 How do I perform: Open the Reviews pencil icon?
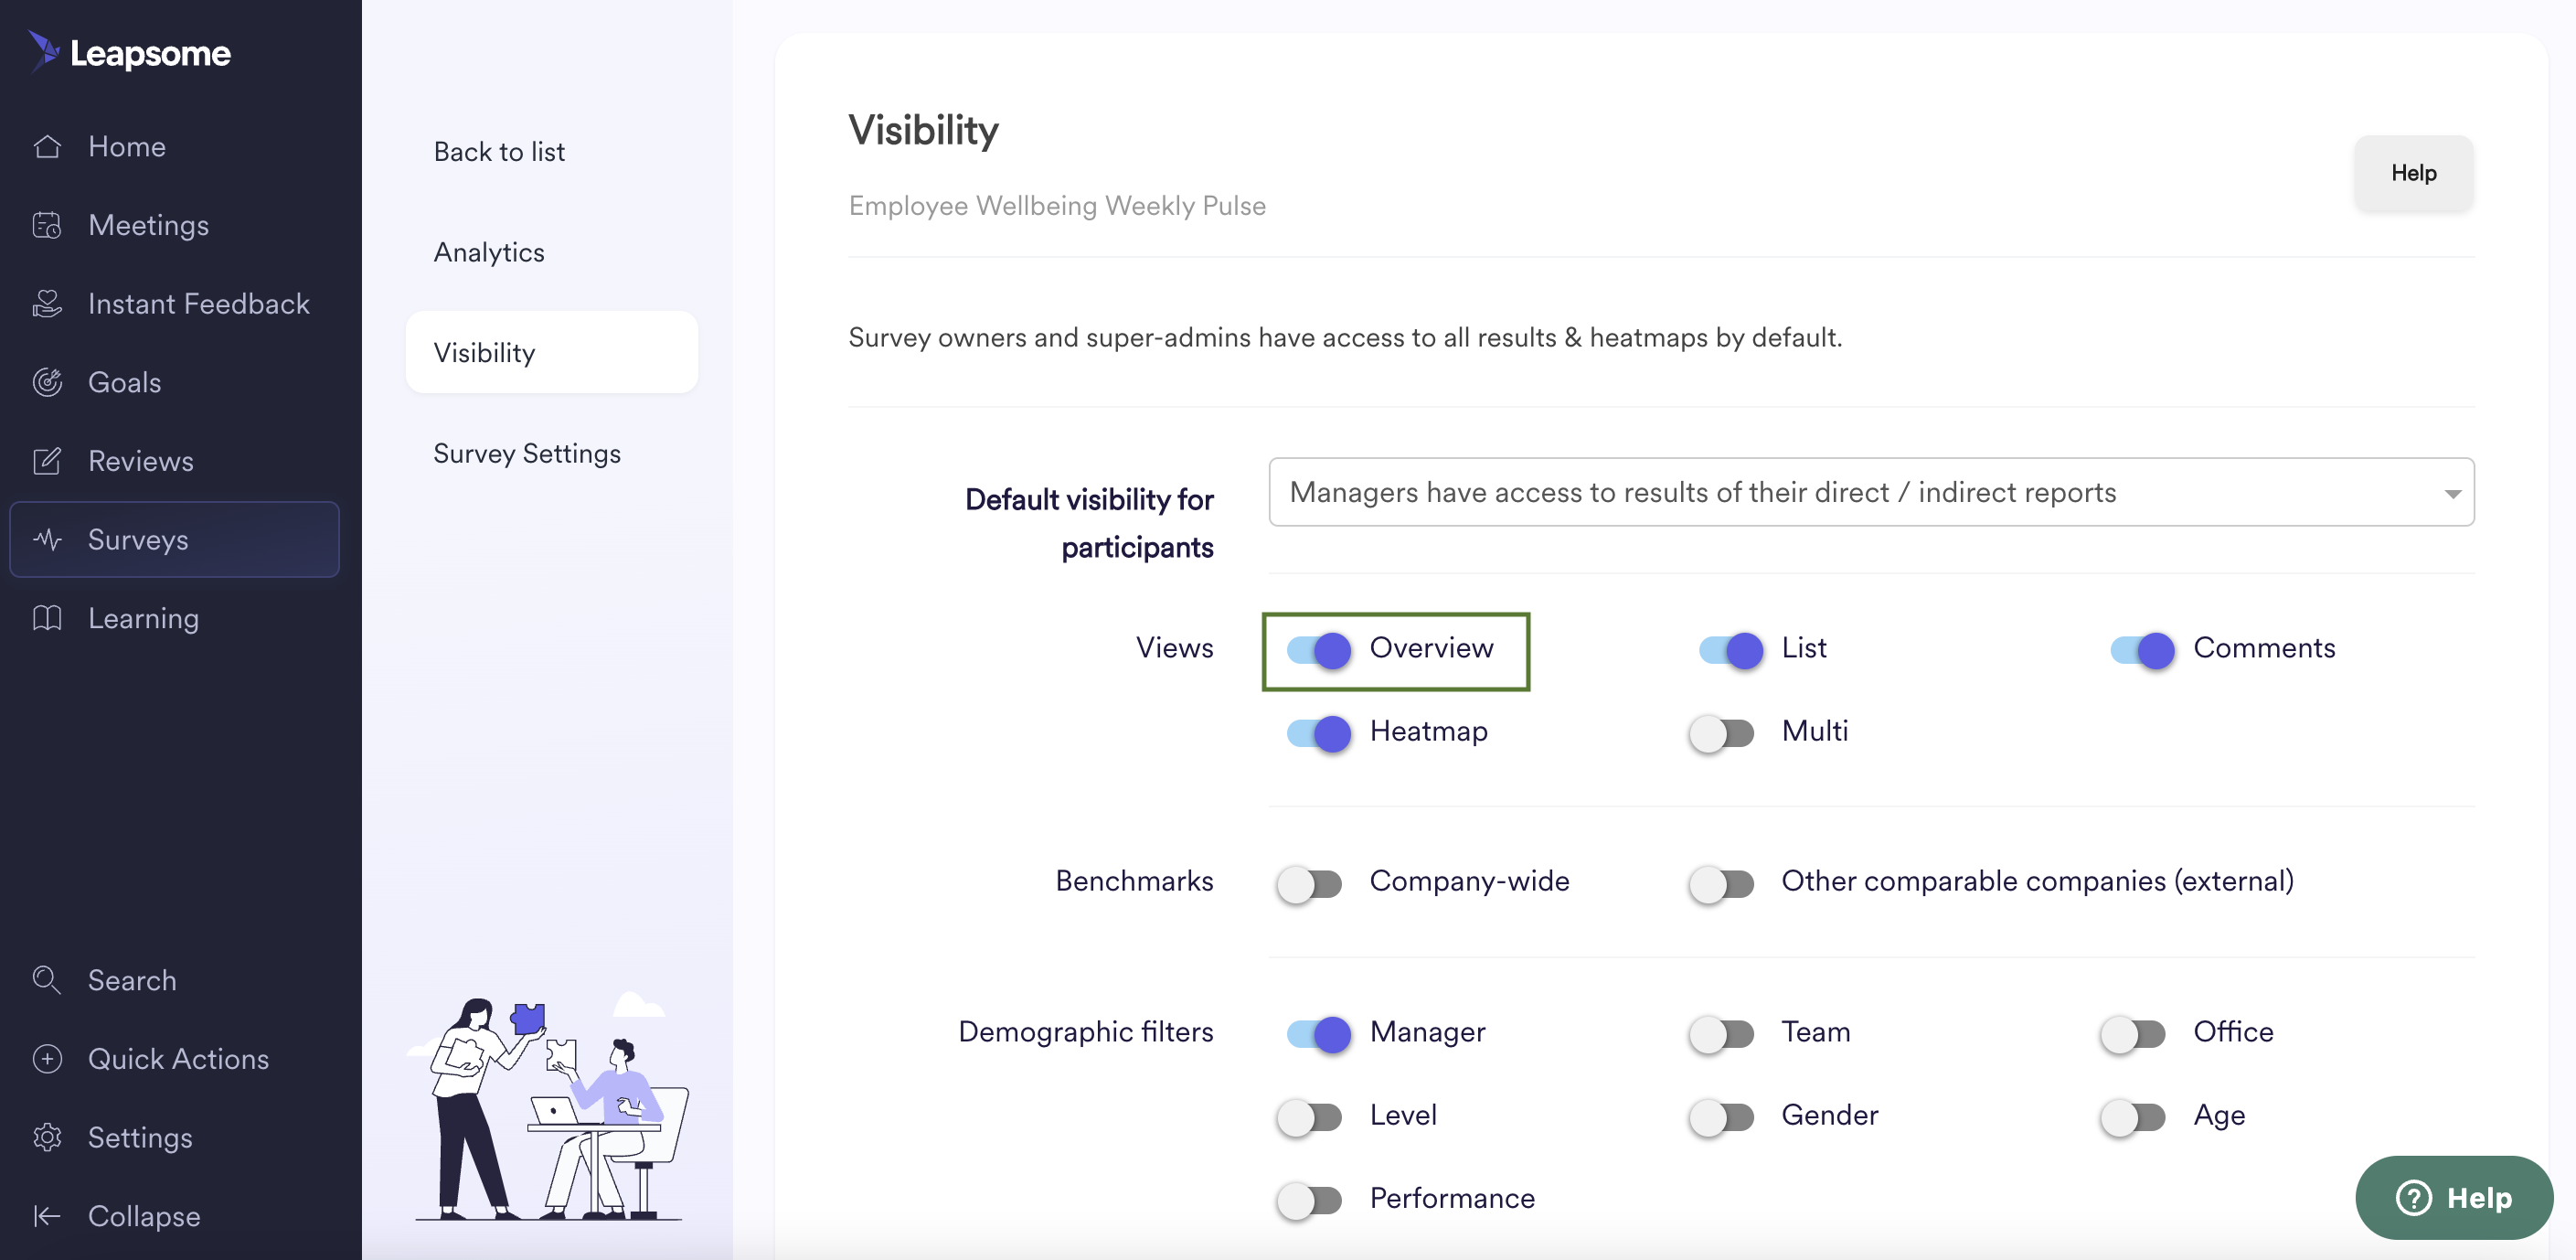[x=47, y=461]
